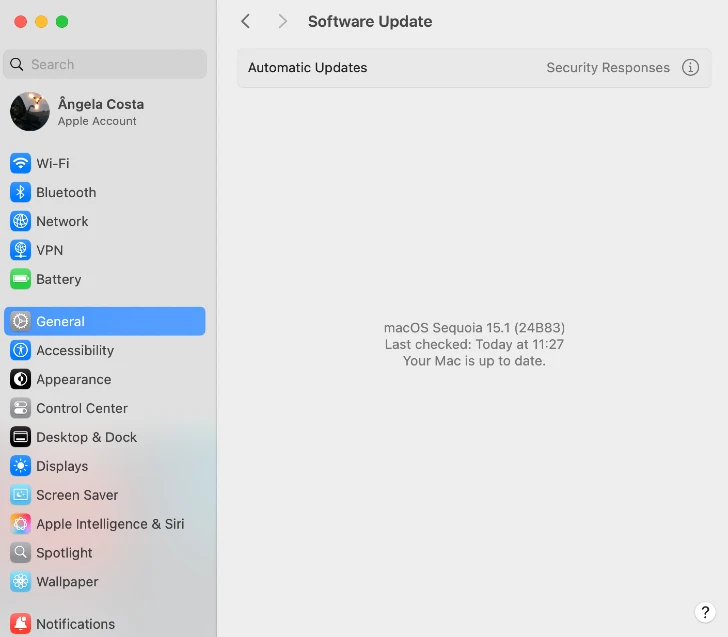The image size is (728, 637).
Task: Click the Accessibility icon
Action: click(20, 350)
